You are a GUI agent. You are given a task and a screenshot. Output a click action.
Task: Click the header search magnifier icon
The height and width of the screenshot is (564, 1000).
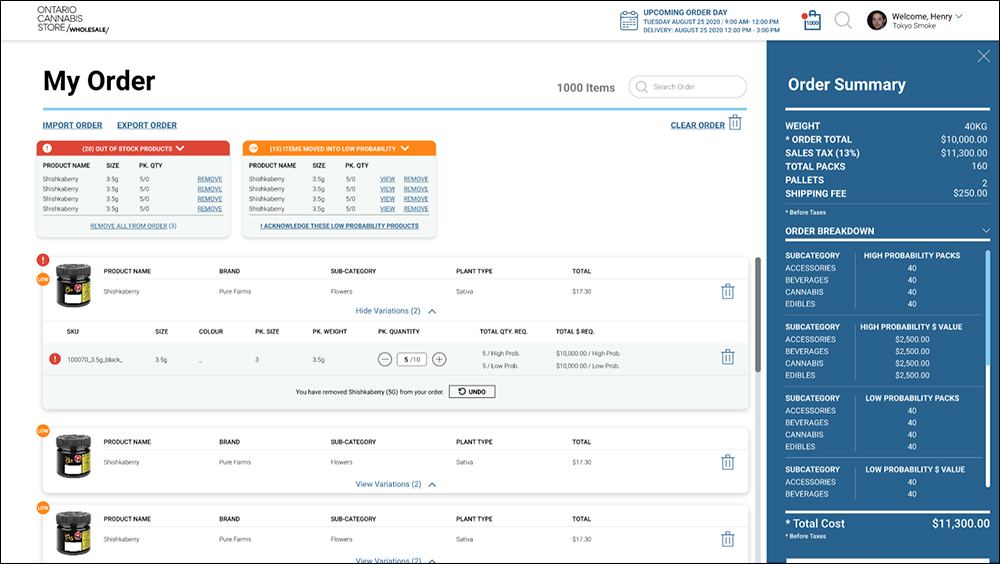(x=843, y=20)
